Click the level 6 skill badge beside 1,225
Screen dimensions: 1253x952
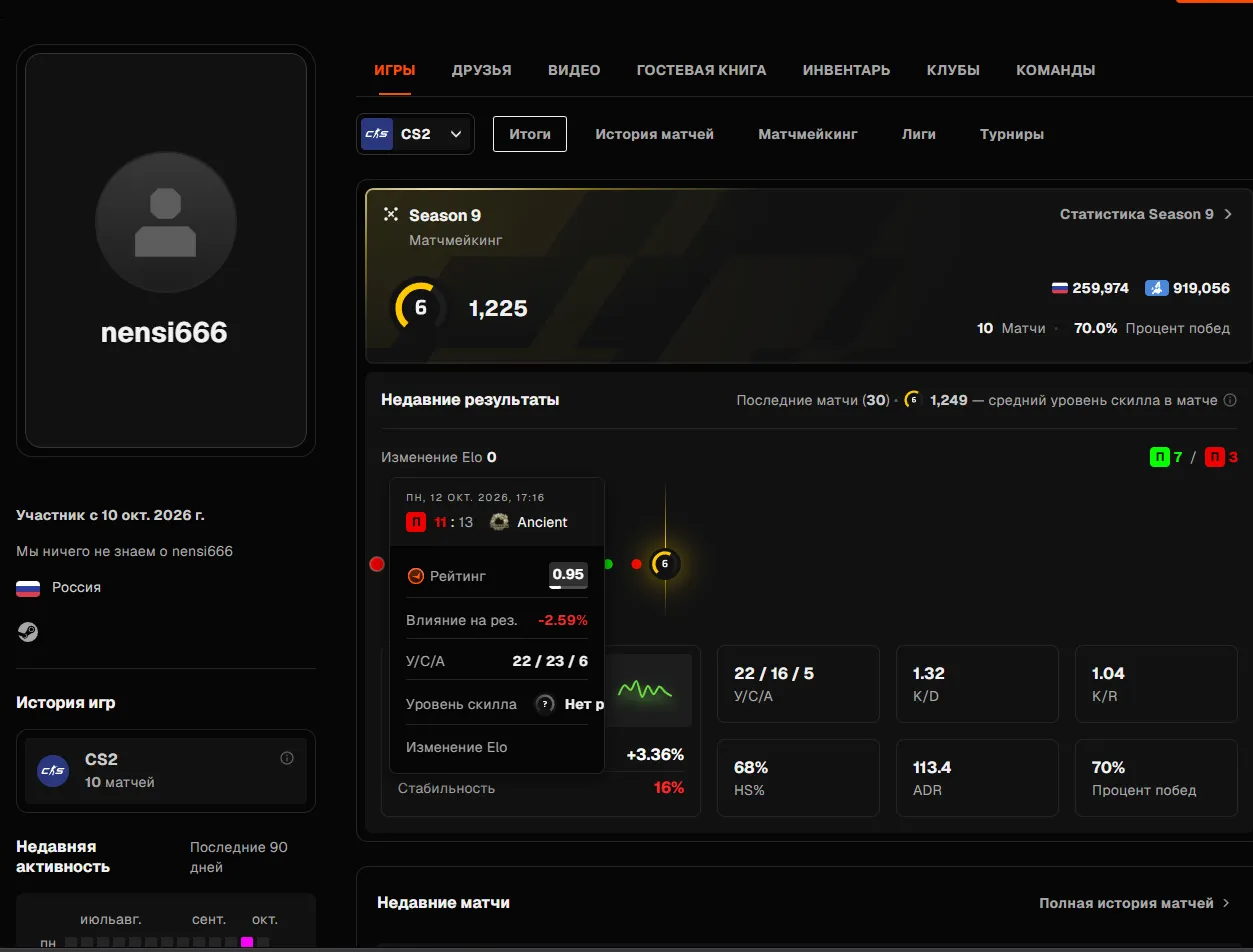pos(420,308)
